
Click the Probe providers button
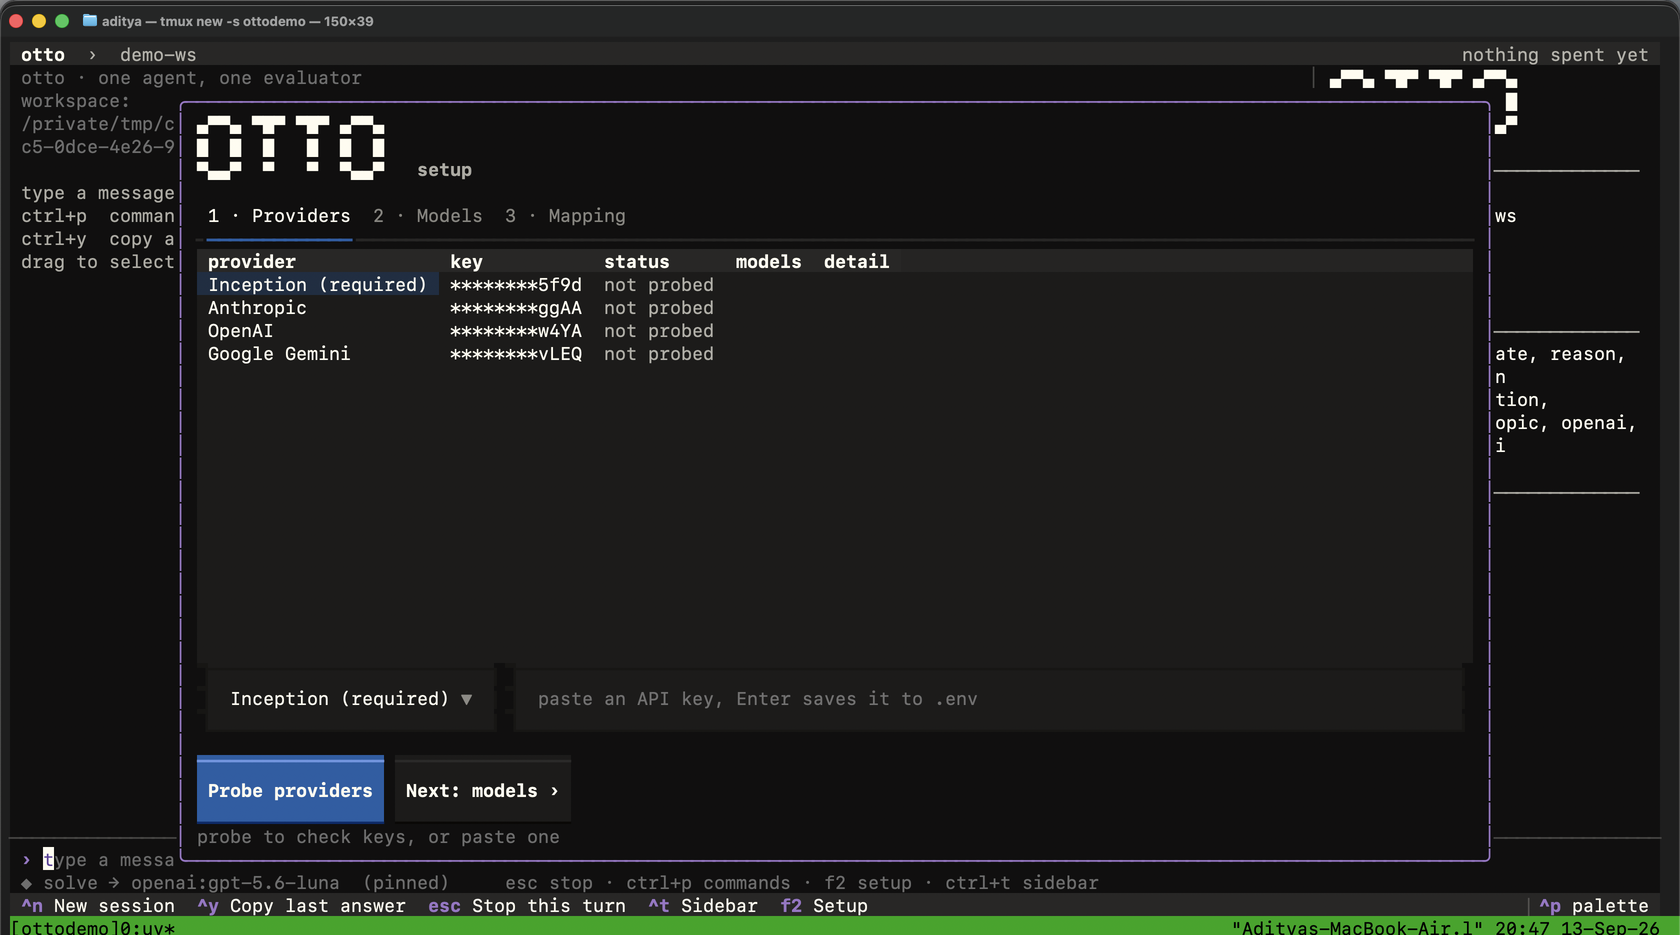pyautogui.click(x=290, y=791)
